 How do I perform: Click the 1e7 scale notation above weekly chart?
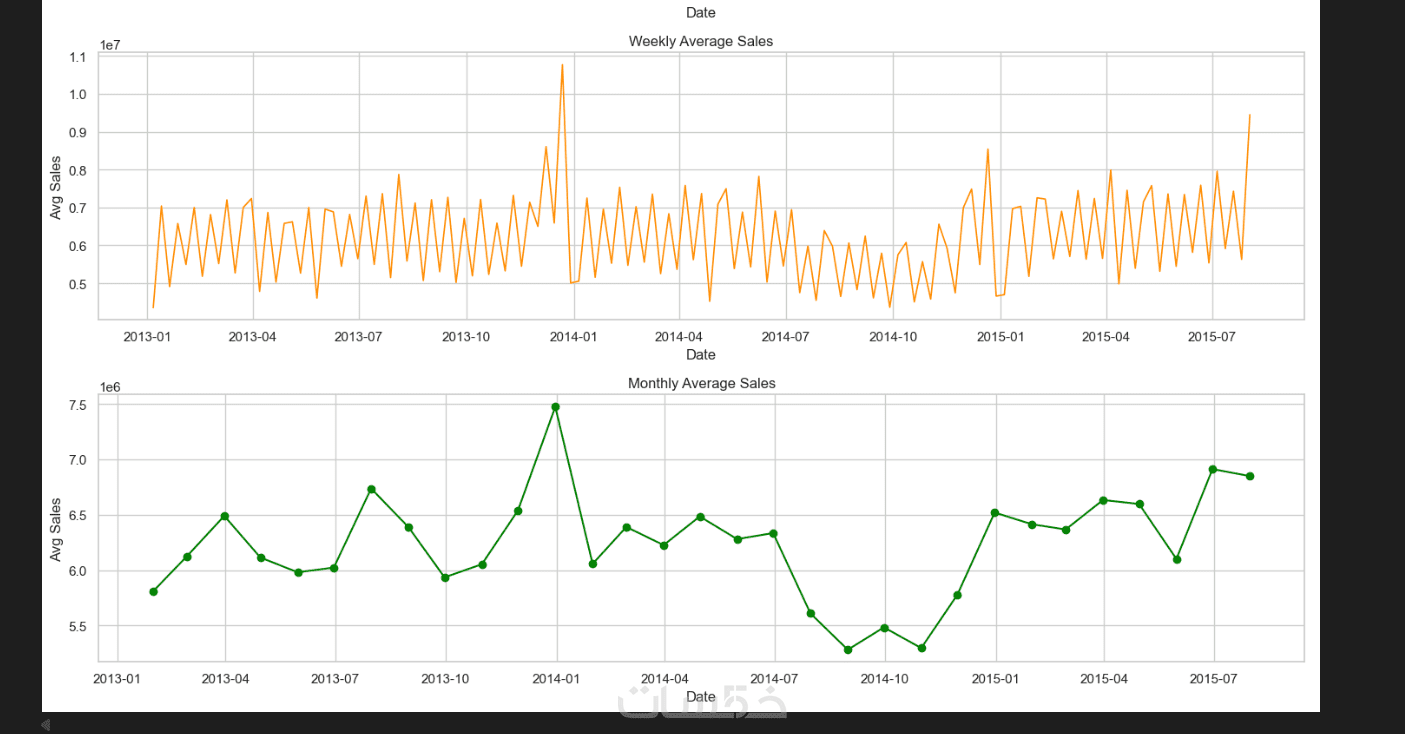pyautogui.click(x=111, y=45)
